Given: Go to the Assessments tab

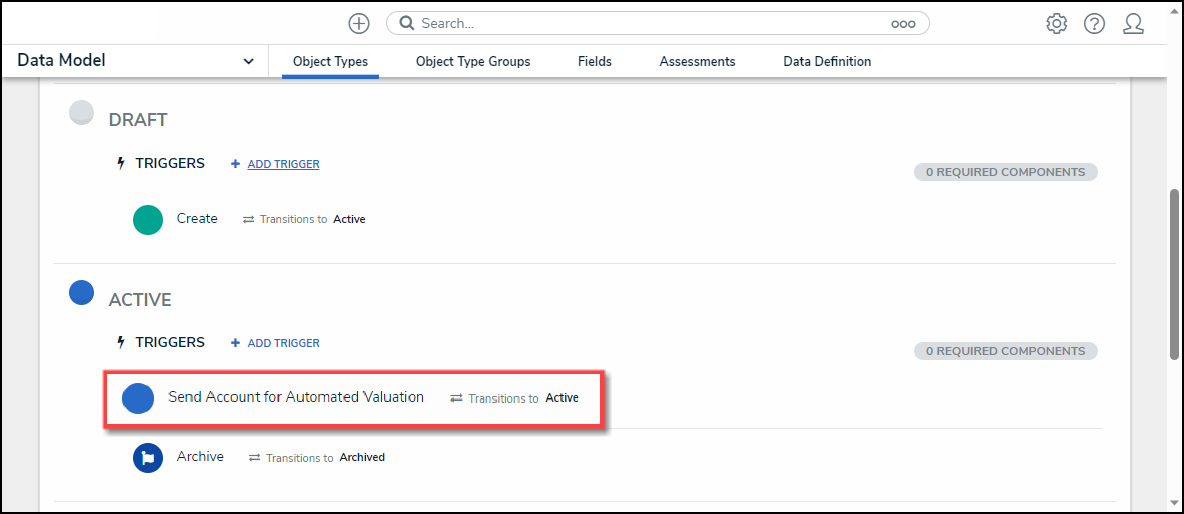Looking at the screenshot, I should tap(697, 62).
